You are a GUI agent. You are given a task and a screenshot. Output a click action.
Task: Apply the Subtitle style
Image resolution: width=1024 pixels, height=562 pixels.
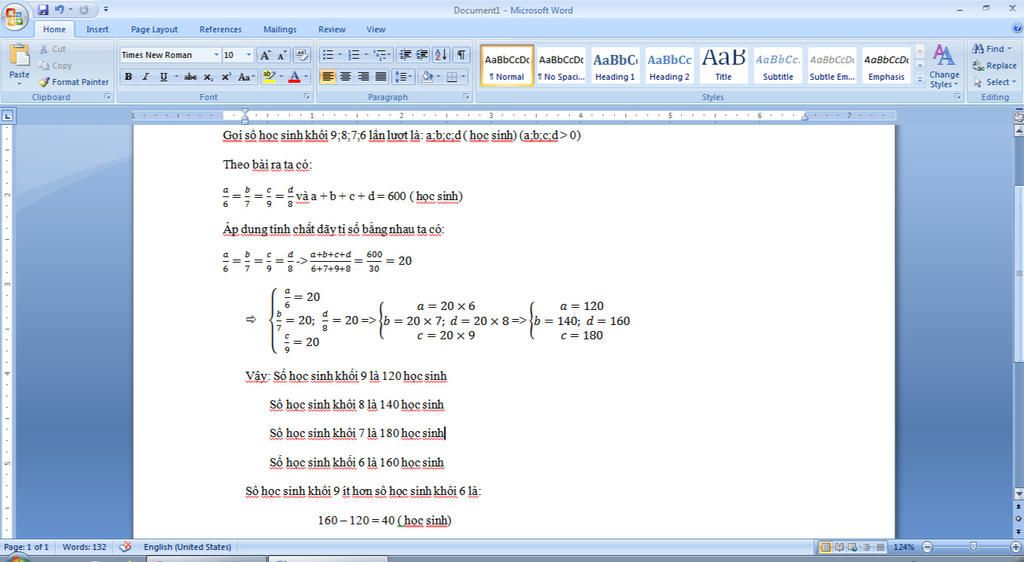click(x=778, y=65)
